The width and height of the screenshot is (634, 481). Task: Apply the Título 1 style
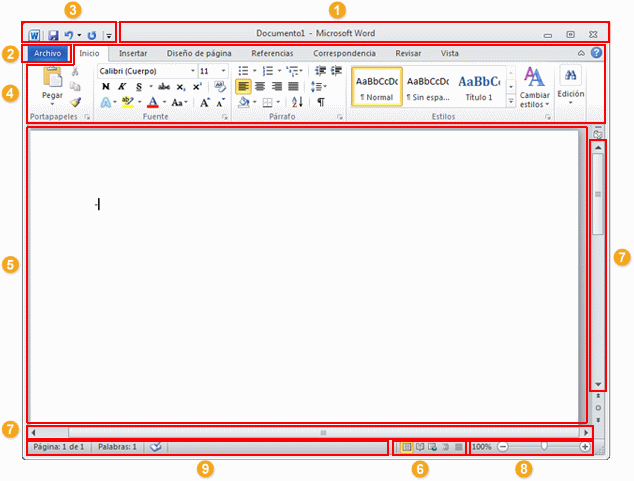point(479,86)
